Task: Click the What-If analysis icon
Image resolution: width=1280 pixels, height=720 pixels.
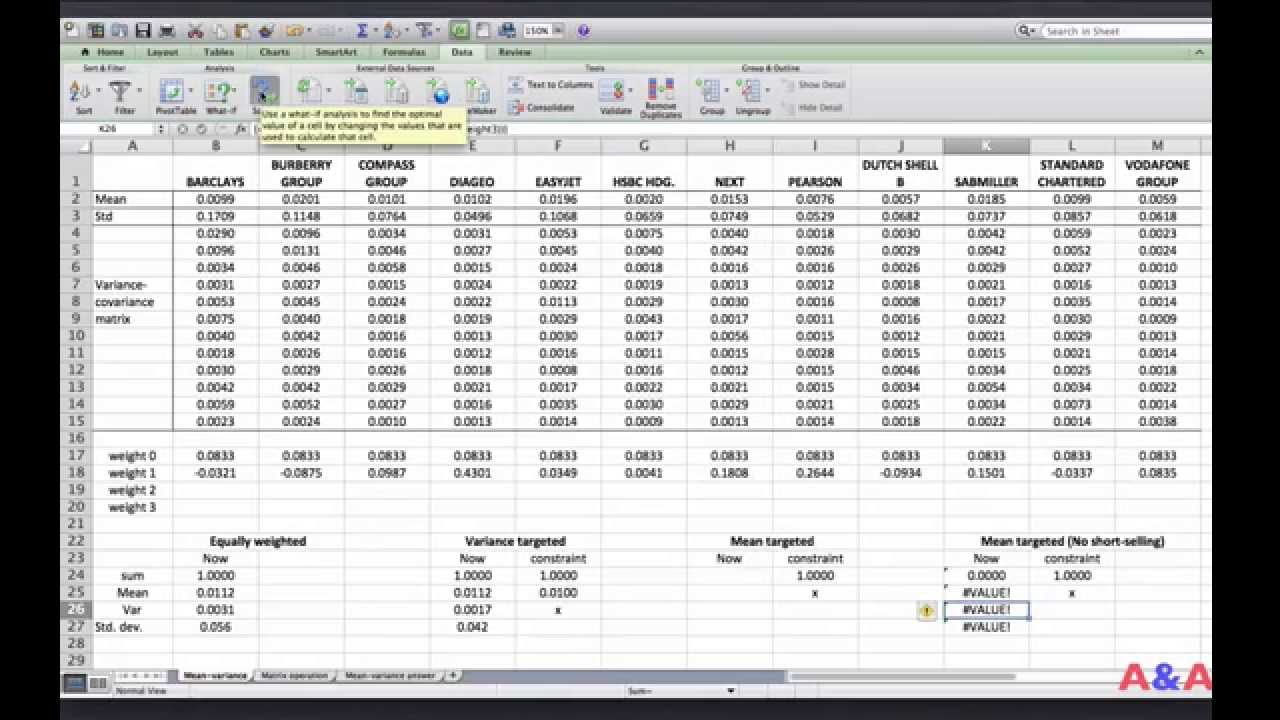Action: click(216, 92)
